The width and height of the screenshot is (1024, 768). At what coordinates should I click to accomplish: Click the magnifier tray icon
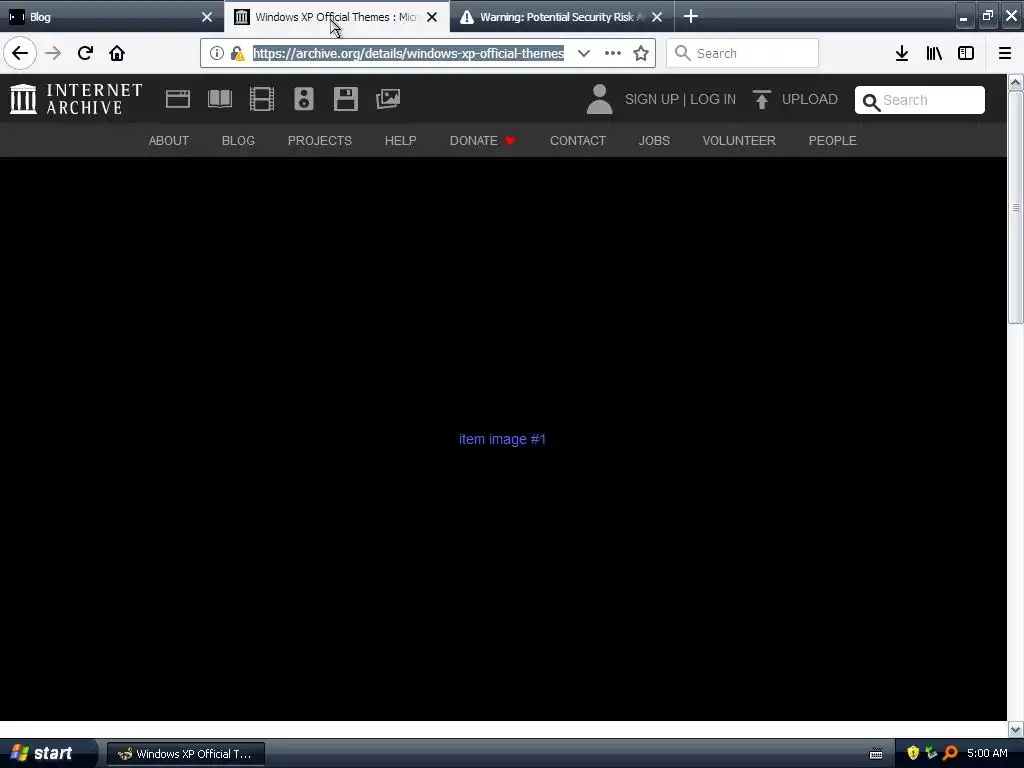pyautogui.click(x=950, y=753)
